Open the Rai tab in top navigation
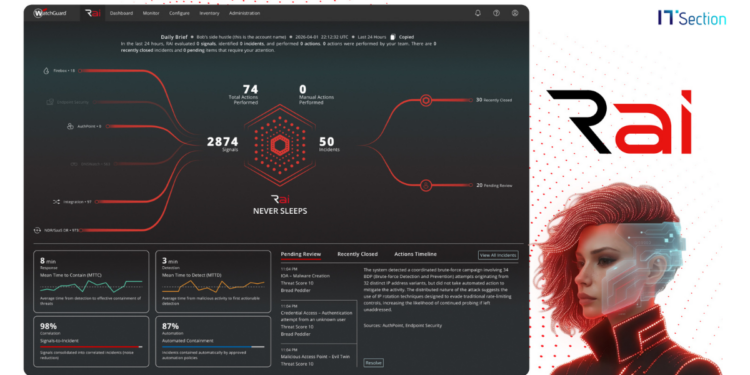 pos(93,13)
